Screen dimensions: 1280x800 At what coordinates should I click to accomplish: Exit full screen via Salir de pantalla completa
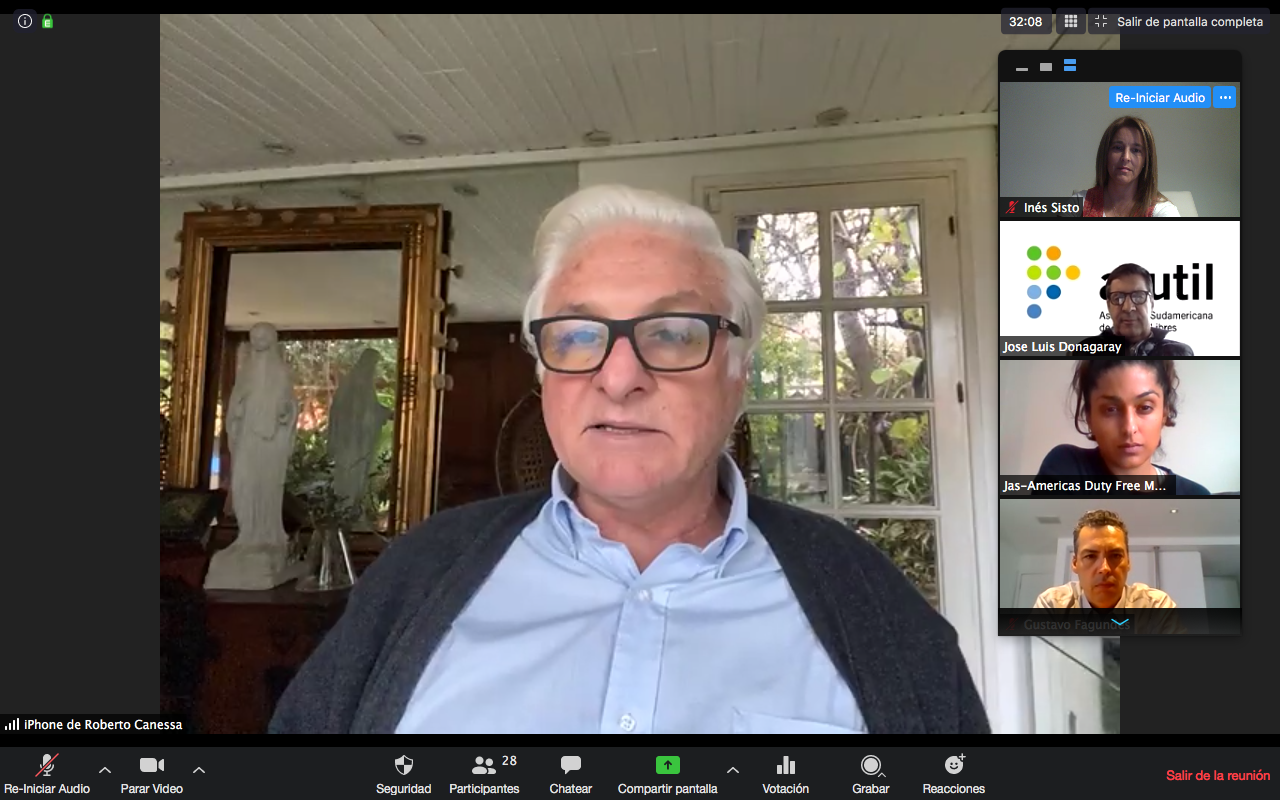coord(1179,21)
